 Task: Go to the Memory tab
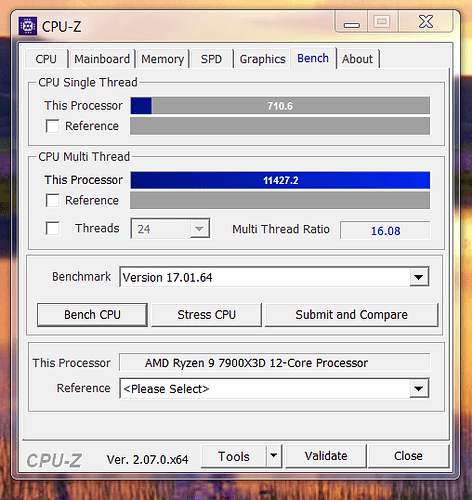(162, 59)
